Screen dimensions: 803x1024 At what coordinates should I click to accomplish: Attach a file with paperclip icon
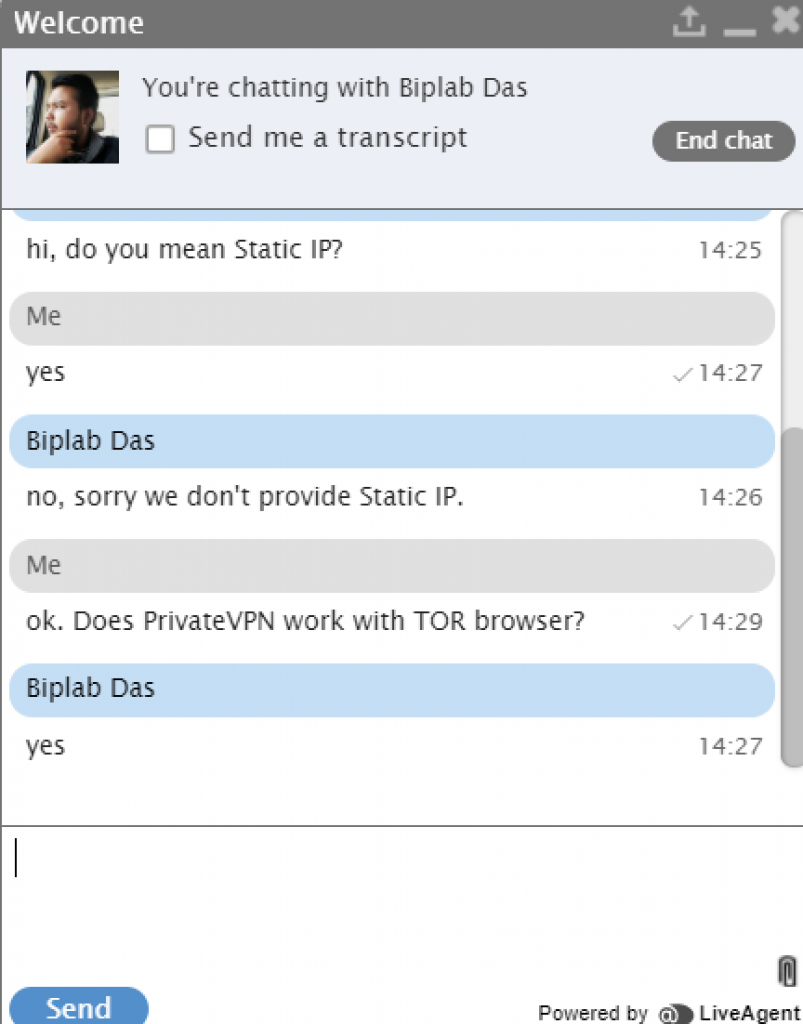[x=787, y=970]
